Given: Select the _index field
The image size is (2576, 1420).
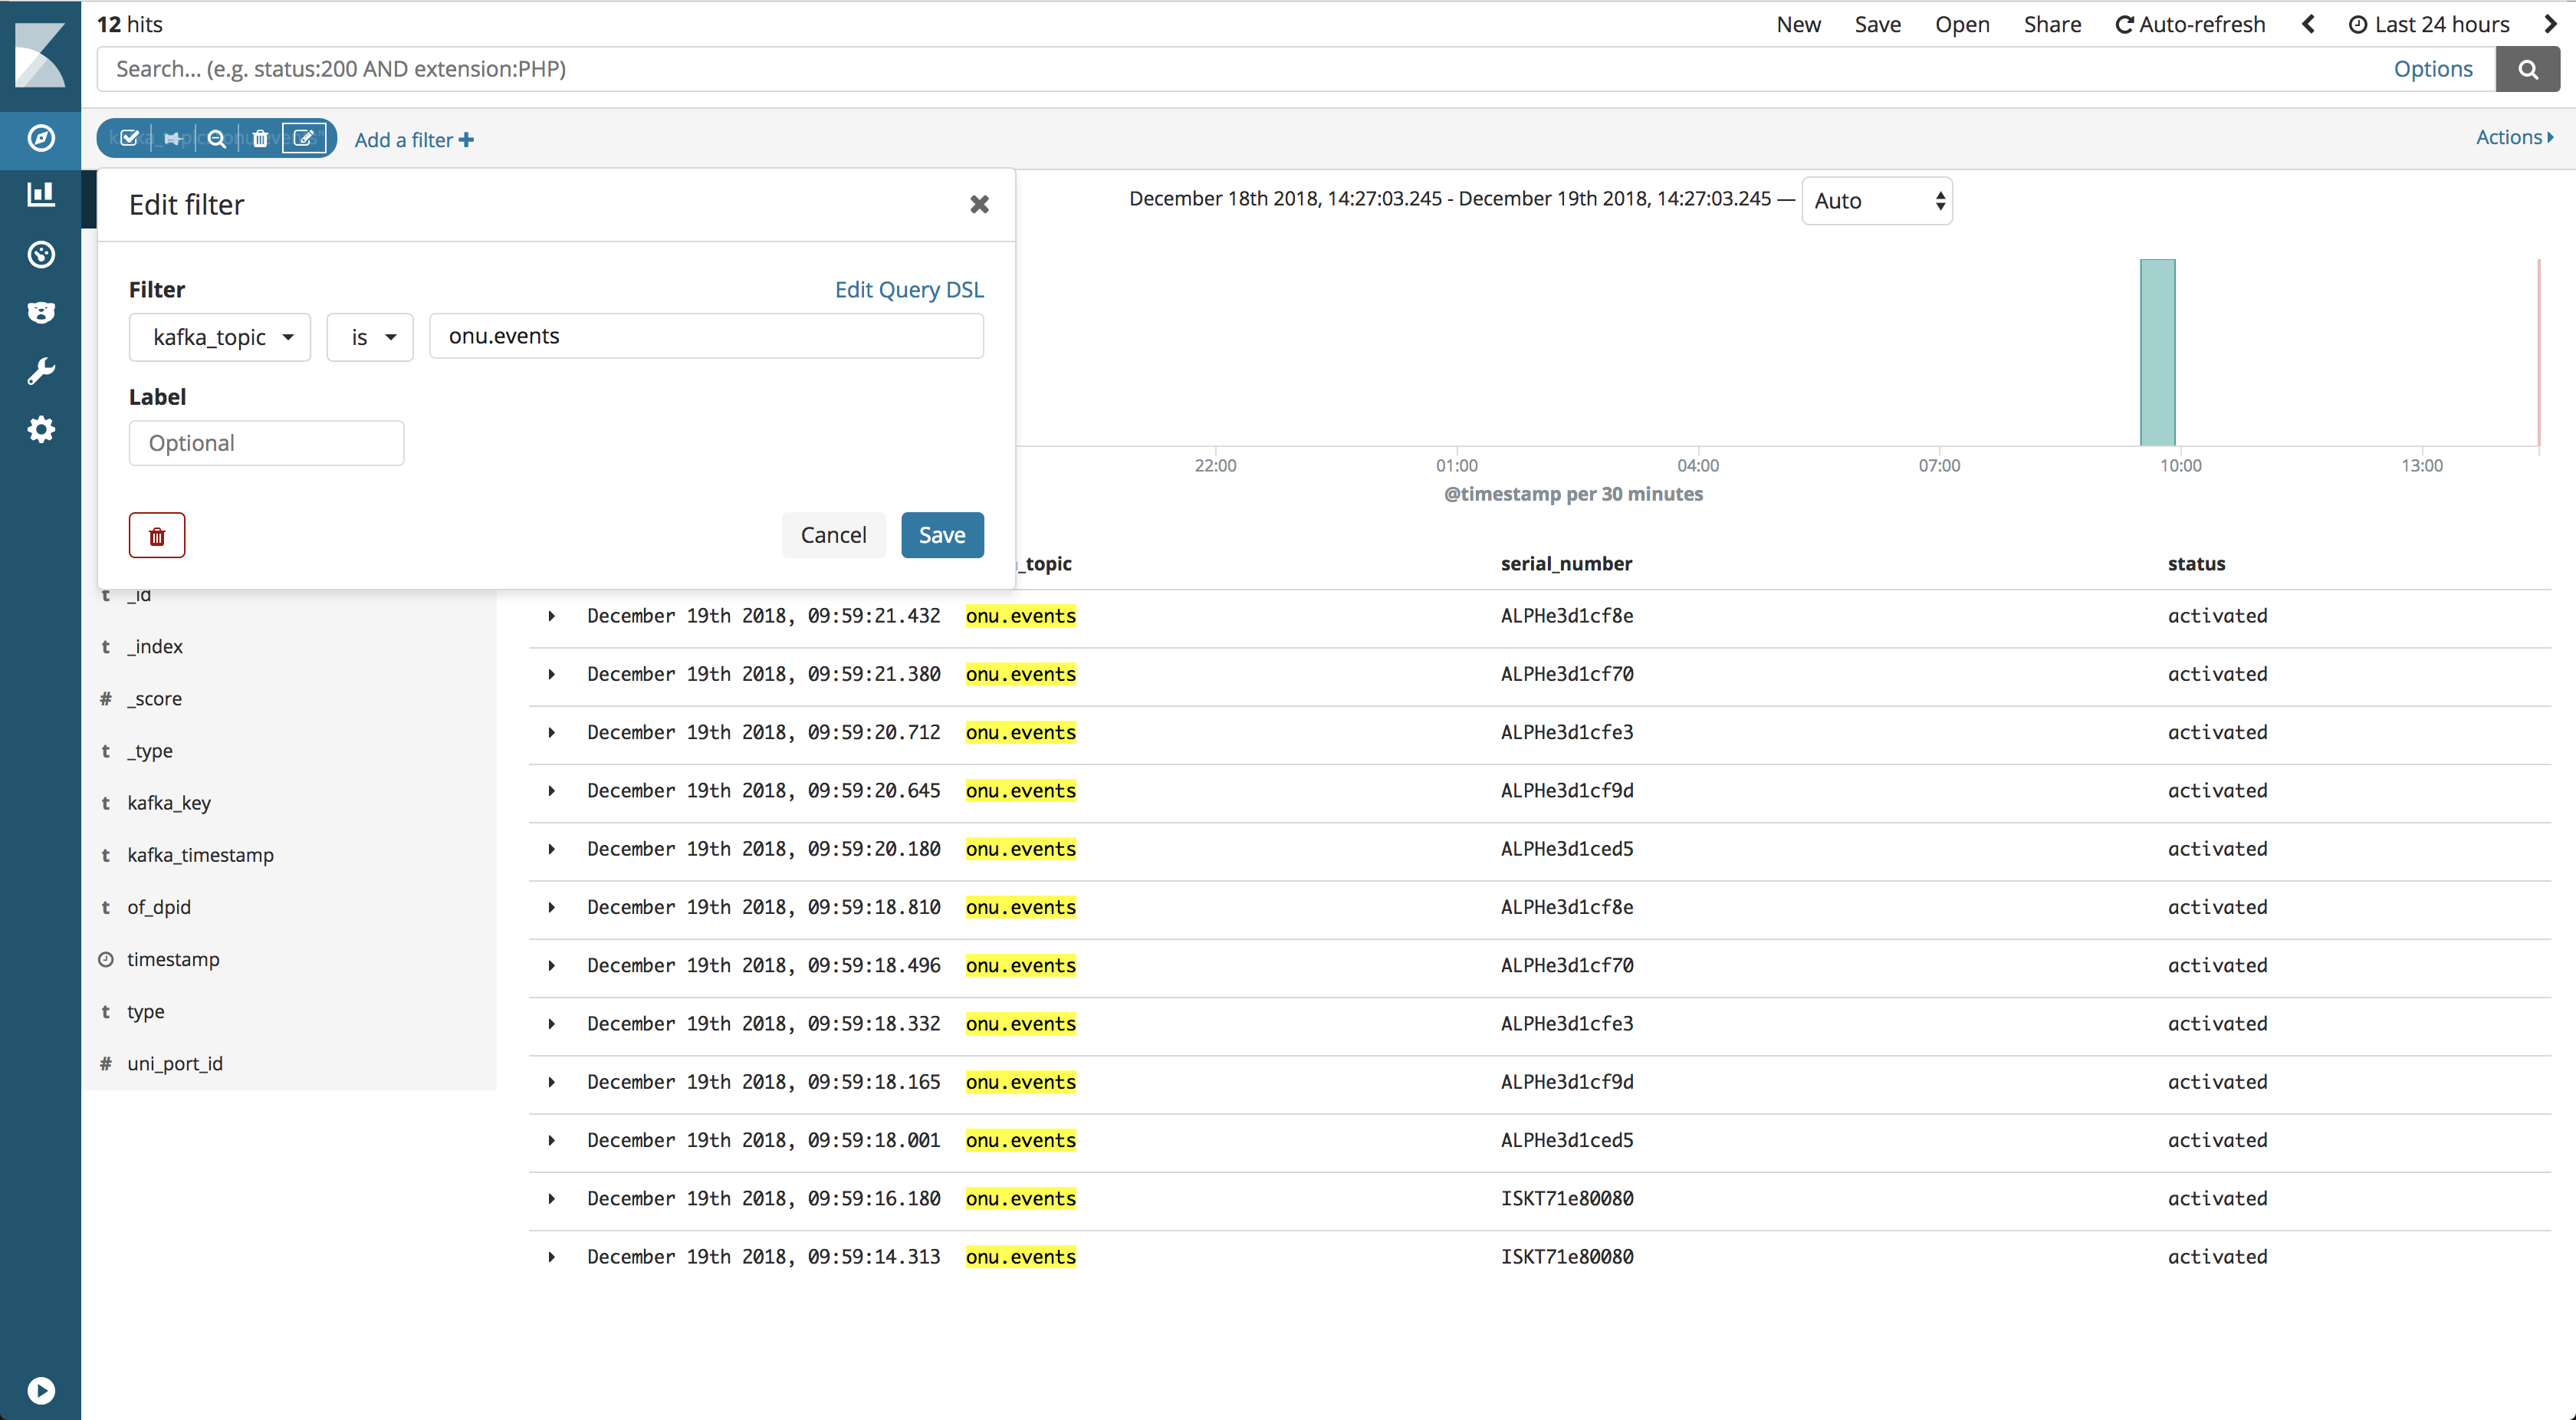Looking at the screenshot, I should tap(155, 647).
